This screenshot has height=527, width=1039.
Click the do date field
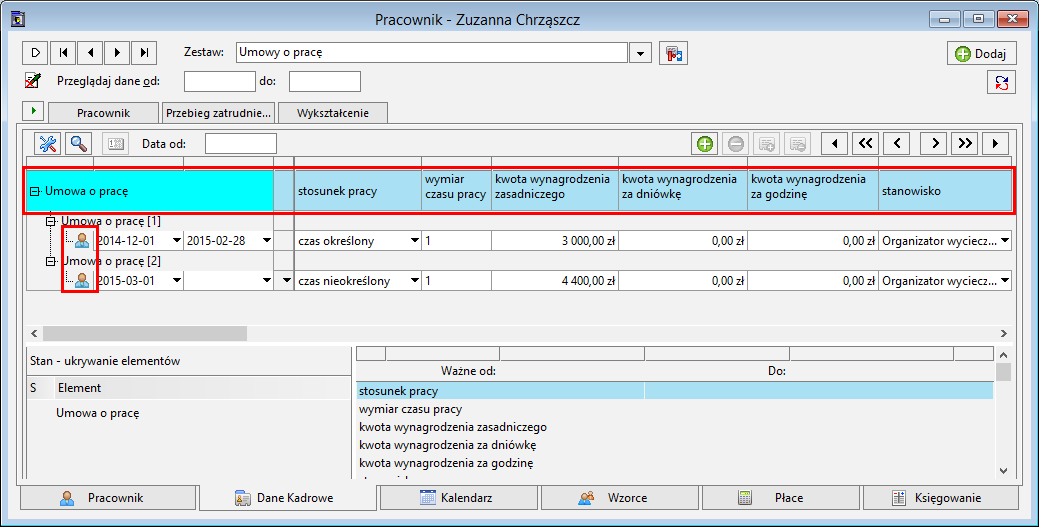325,82
